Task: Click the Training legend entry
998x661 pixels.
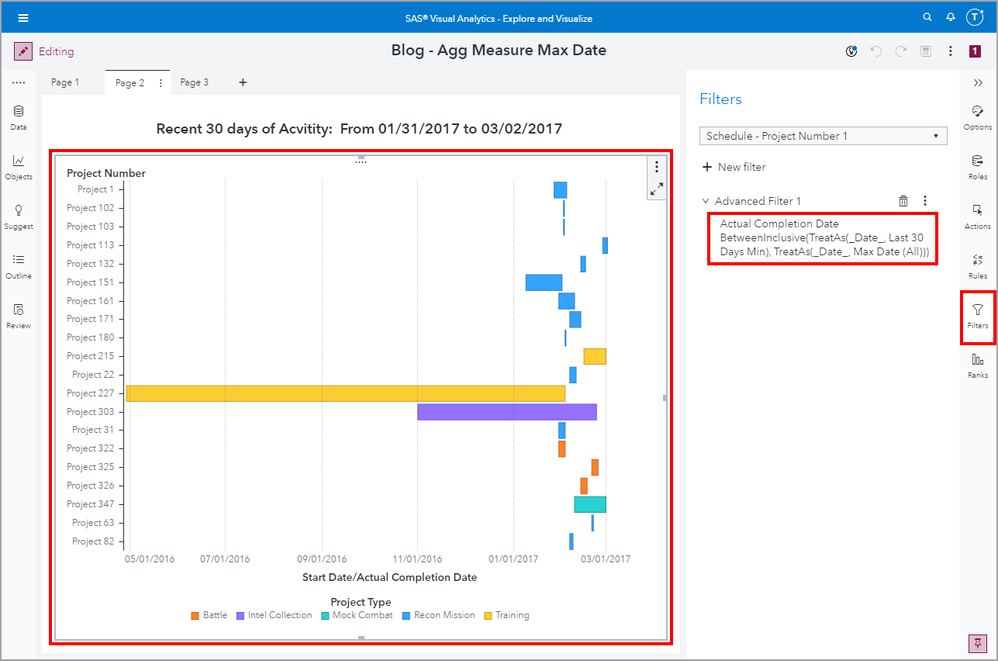Action: tap(507, 615)
